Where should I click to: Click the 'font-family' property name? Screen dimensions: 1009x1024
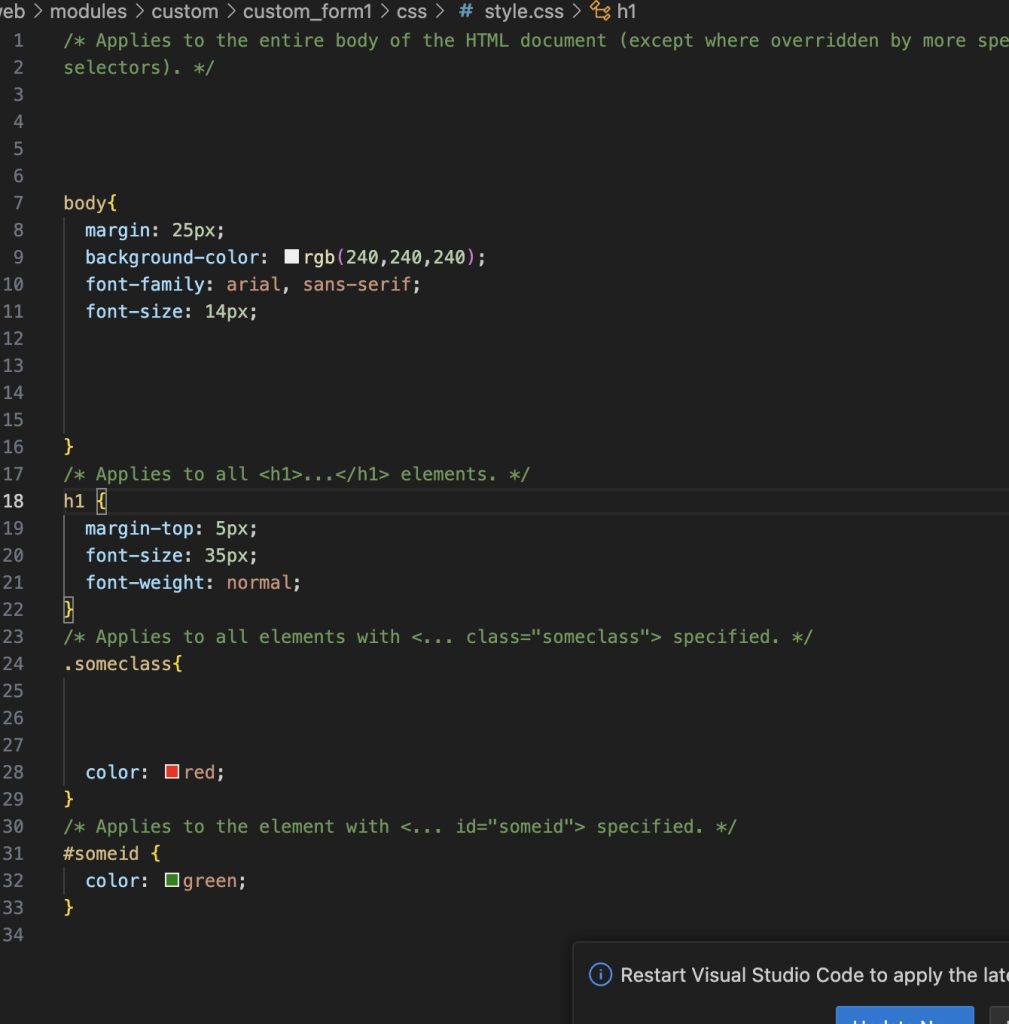(145, 284)
